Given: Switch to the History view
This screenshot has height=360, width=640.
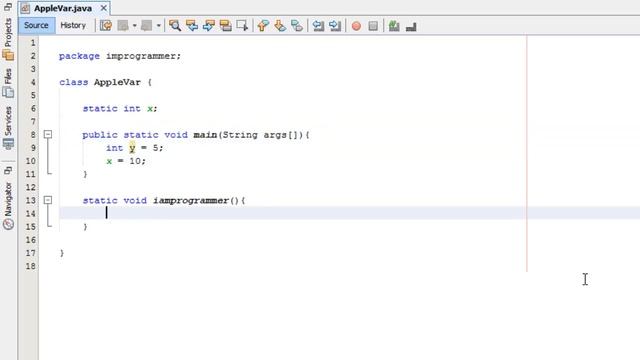Looking at the screenshot, I should [x=73, y=25].
